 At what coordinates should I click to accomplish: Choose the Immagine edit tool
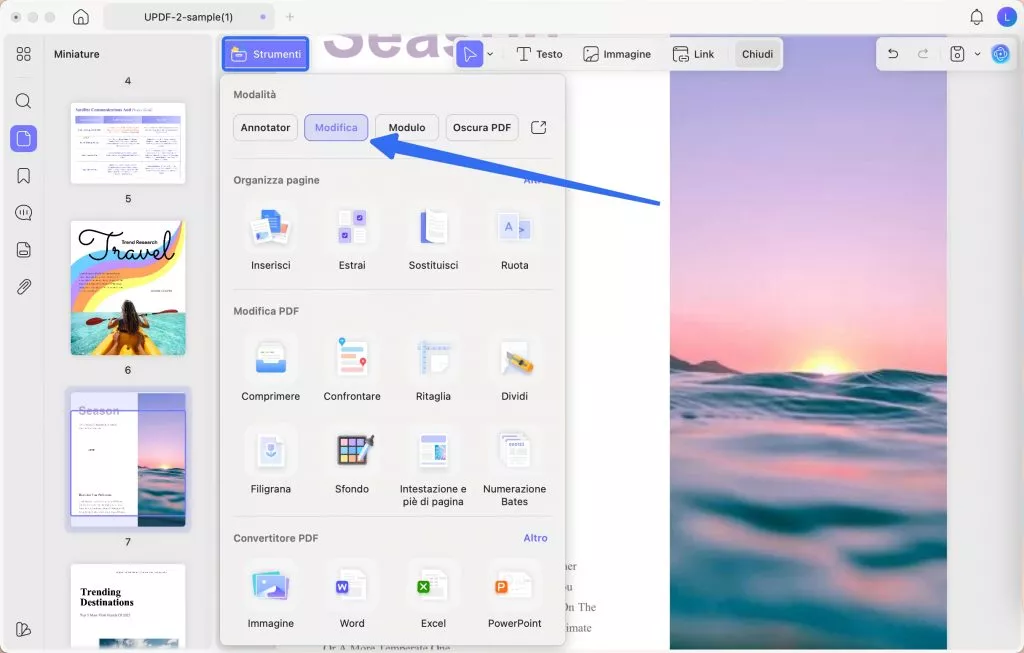pos(617,54)
